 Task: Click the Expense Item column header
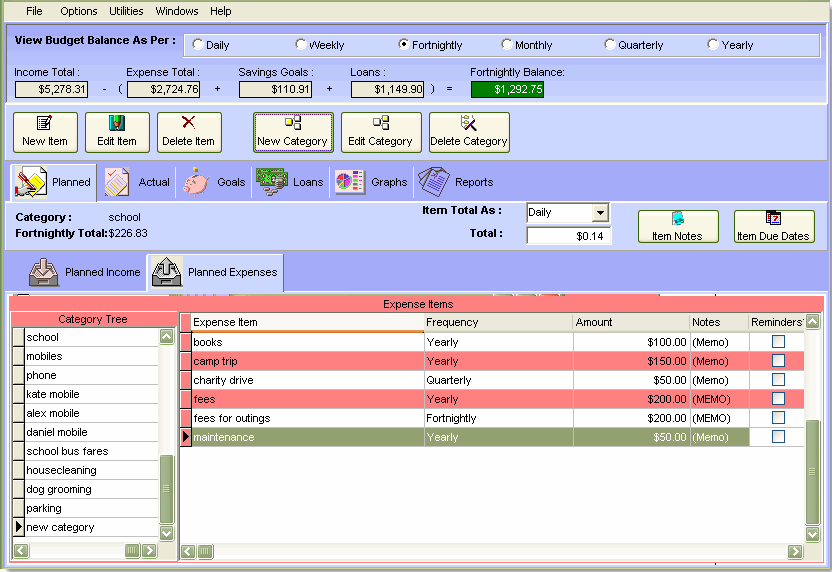(x=307, y=322)
